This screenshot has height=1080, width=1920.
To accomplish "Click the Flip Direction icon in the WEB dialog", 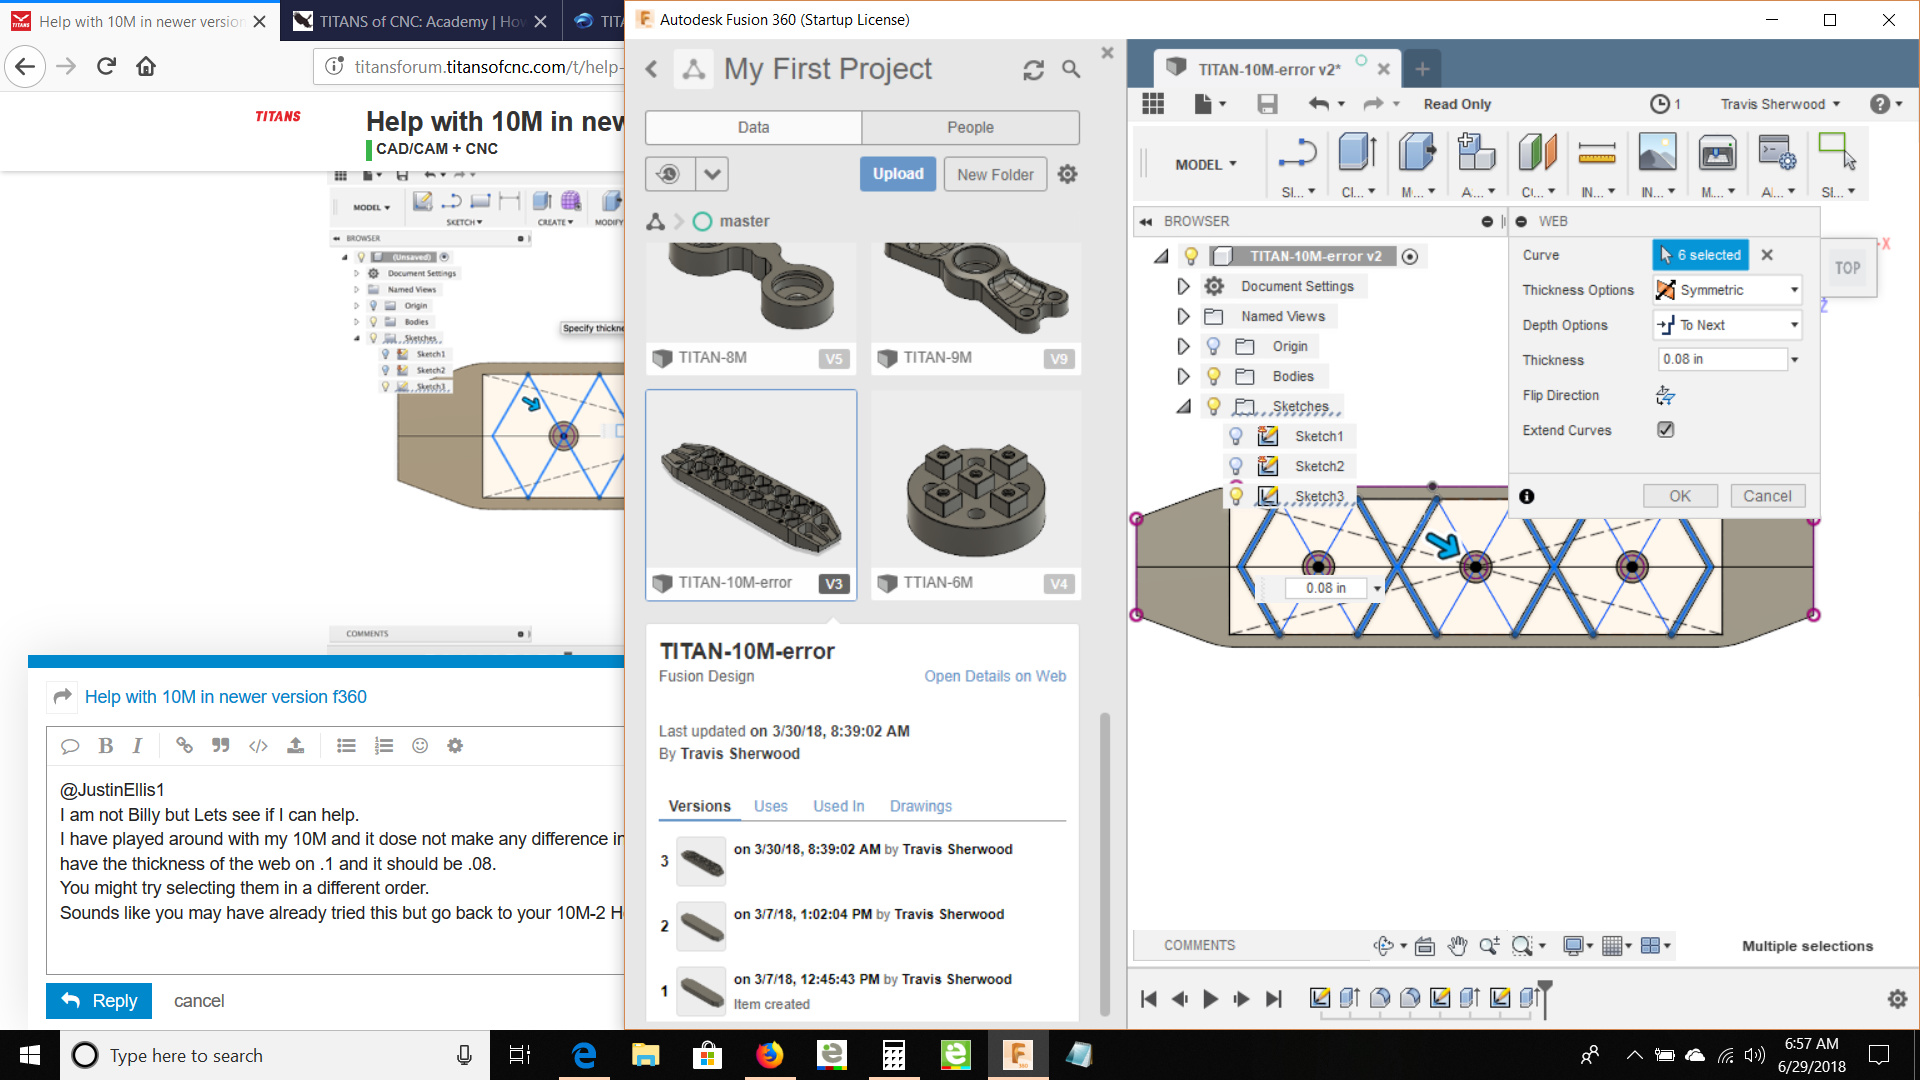I will coord(1665,395).
